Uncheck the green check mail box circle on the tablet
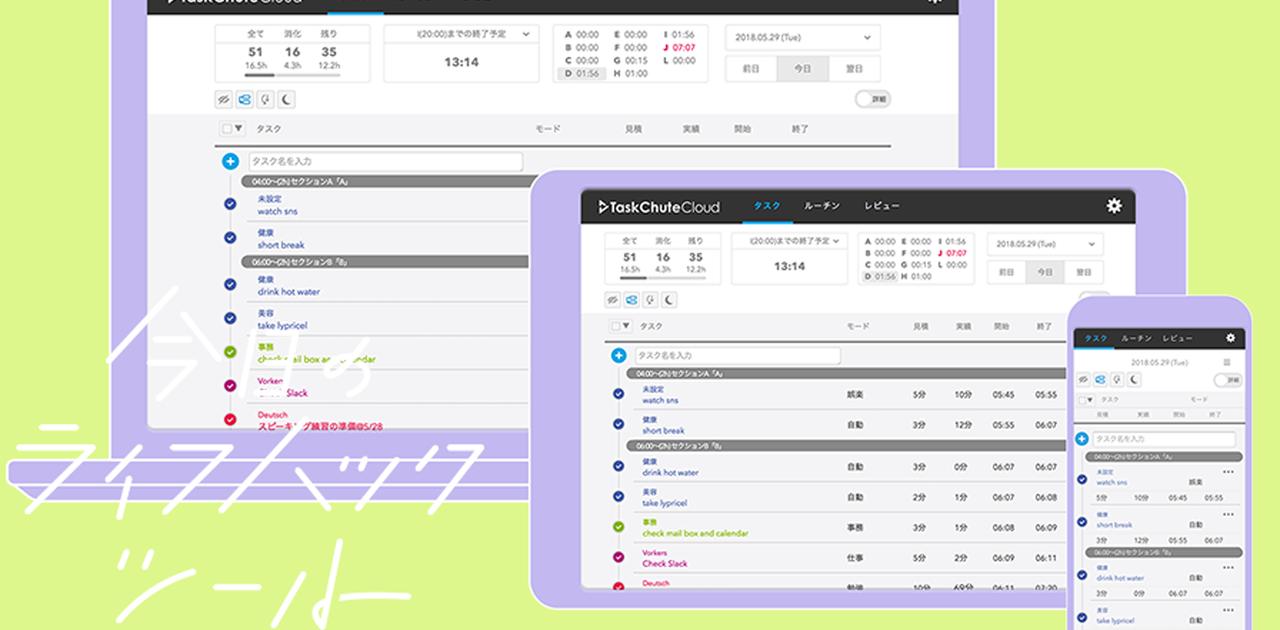 click(618, 526)
